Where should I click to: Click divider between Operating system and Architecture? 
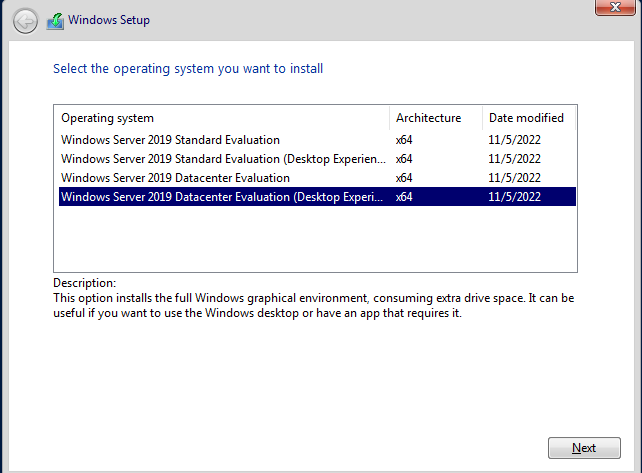click(389, 118)
